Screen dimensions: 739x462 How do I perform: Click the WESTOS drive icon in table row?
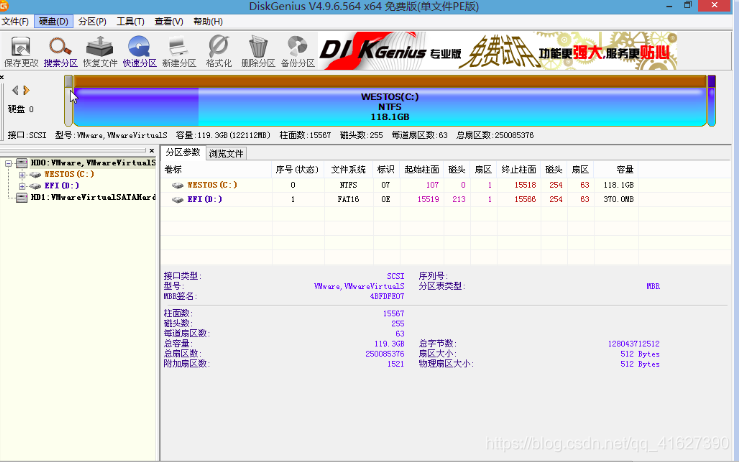pos(177,186)
